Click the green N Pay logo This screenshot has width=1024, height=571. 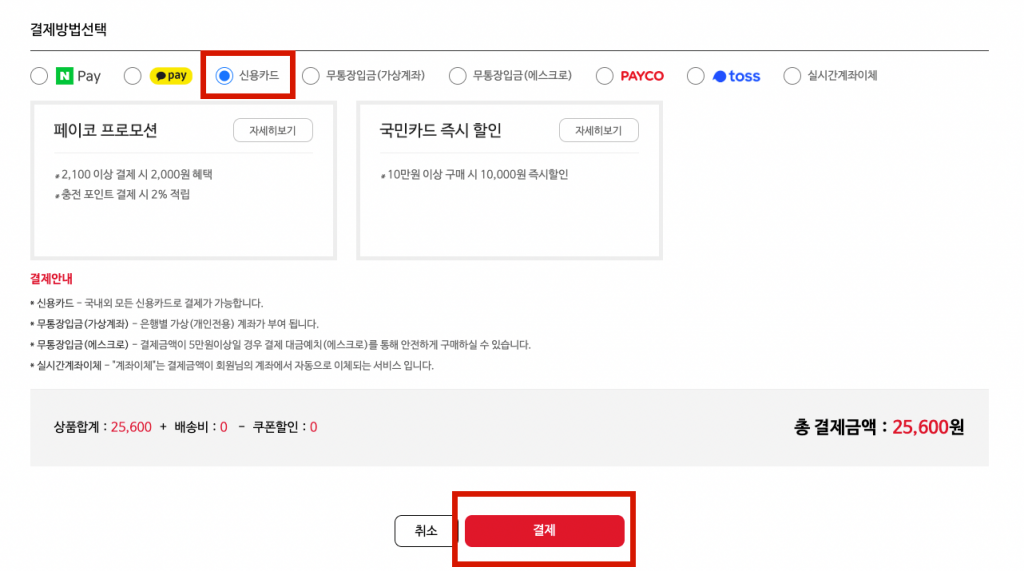[x=79, y=76]
